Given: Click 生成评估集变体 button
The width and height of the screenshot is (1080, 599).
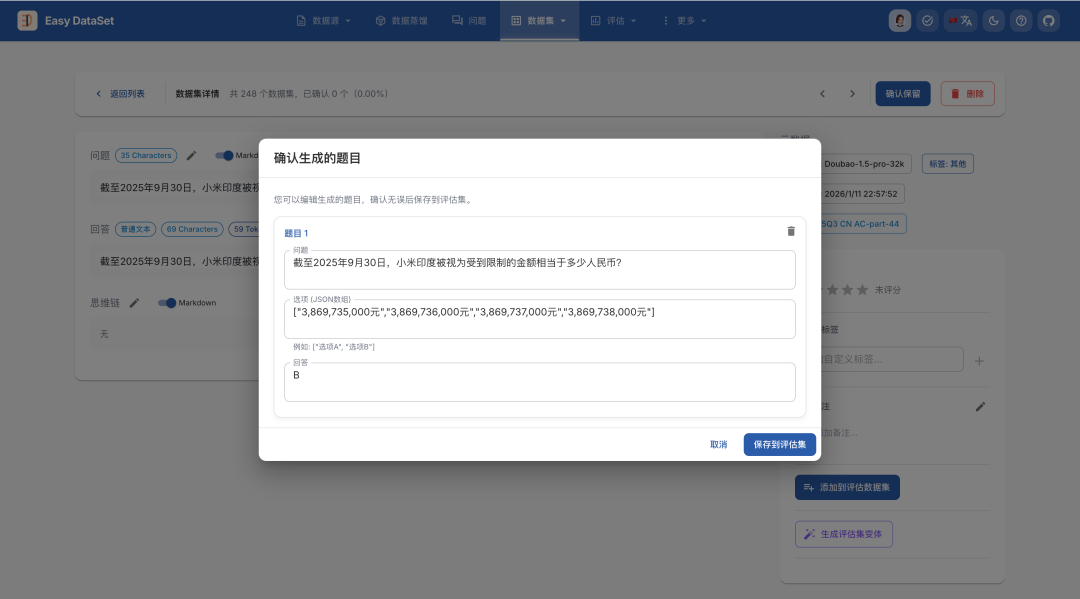Looking at the screenshot, I should click(x=844, y=534).
